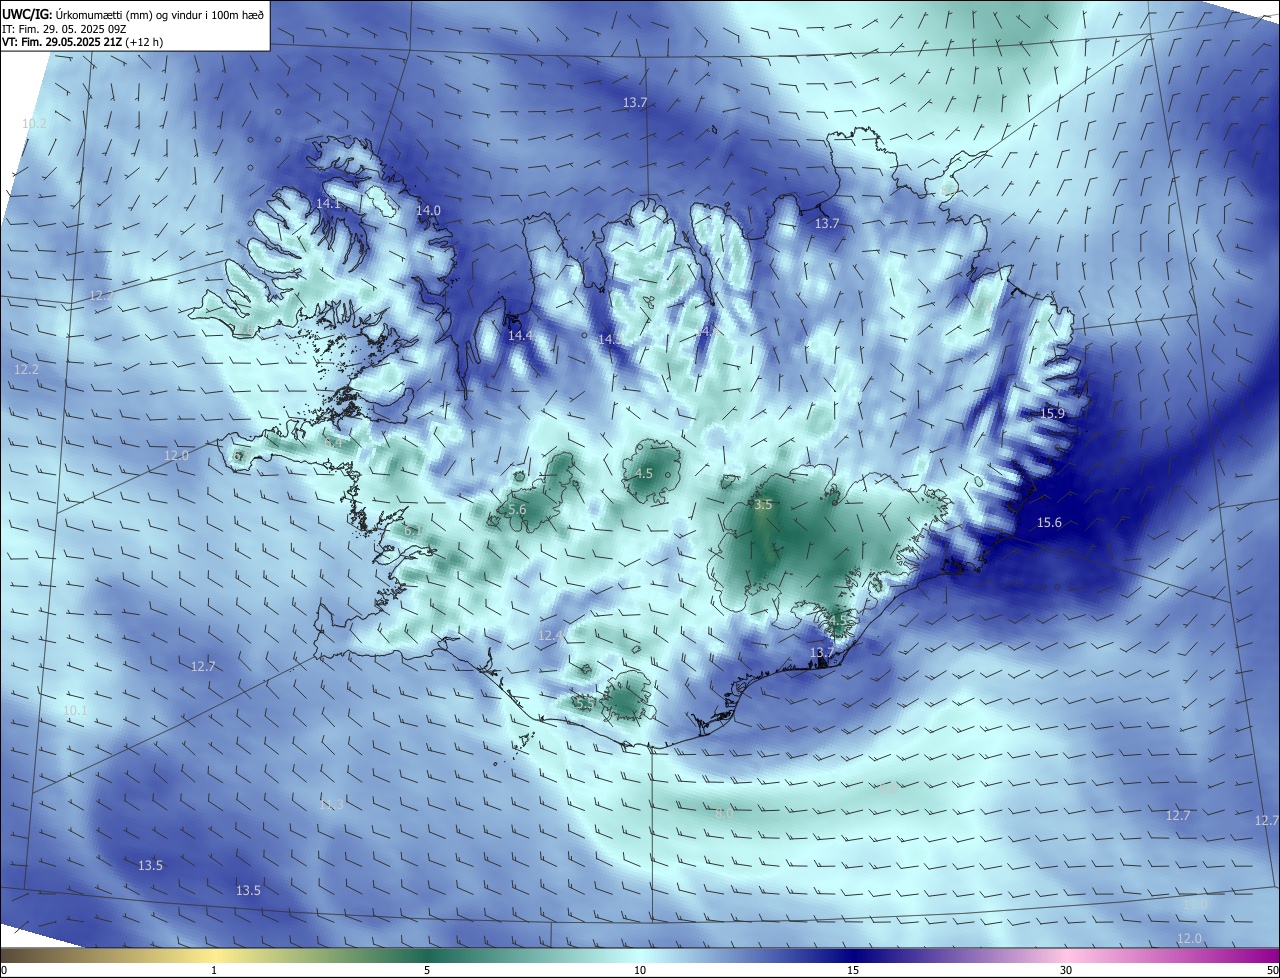Click tick label 50 on the color scale
The width and height of the screenshot is (1280, 978).
1272,970
